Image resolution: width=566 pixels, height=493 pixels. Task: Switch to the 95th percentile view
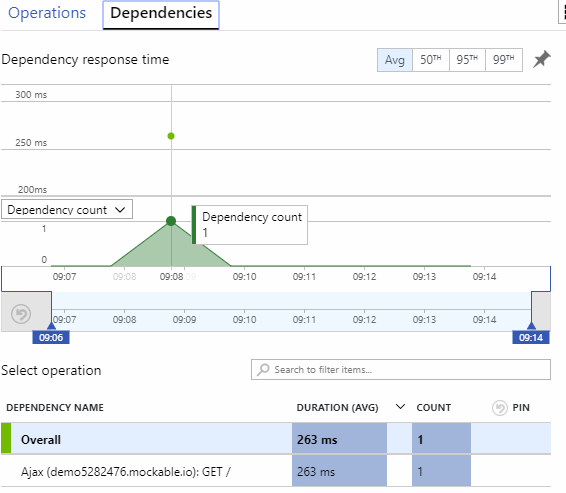[467, 60]
